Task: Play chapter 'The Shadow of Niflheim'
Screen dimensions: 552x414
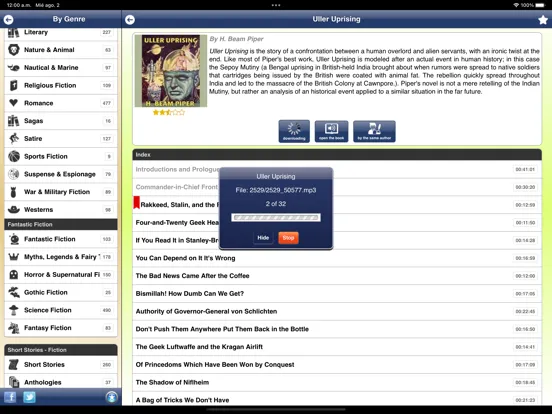Action: click(x=337, y=382)
